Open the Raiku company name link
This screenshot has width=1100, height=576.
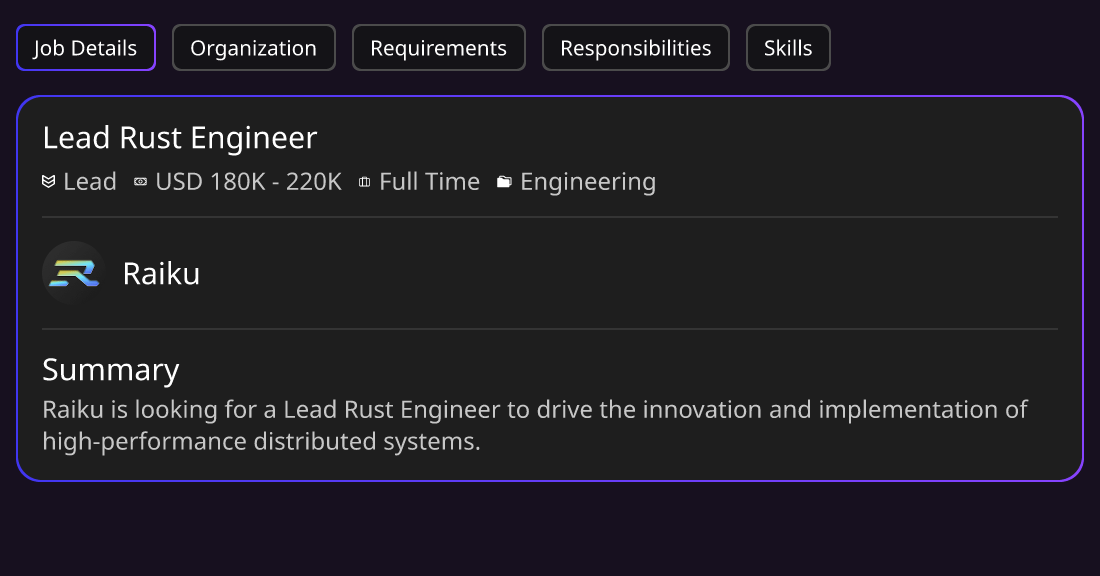161,274
